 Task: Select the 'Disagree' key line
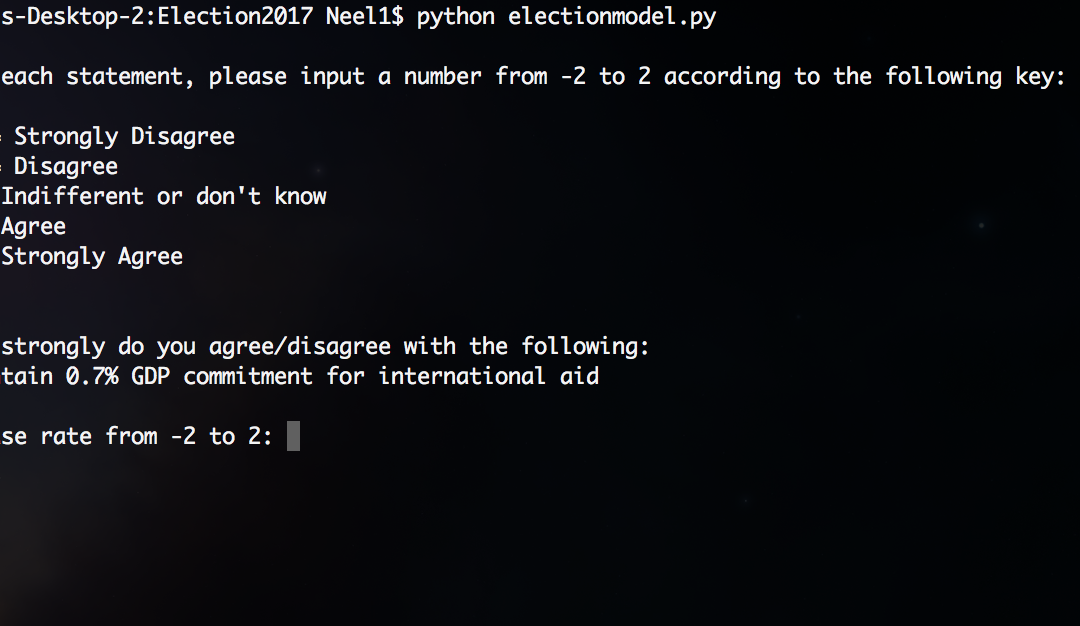[66, 166]
